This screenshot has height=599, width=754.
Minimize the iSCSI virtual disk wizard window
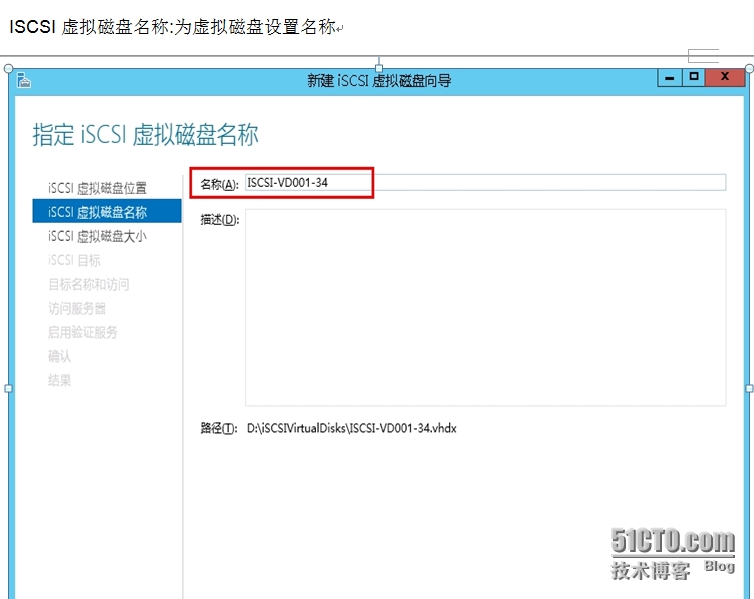pos(669,77)
